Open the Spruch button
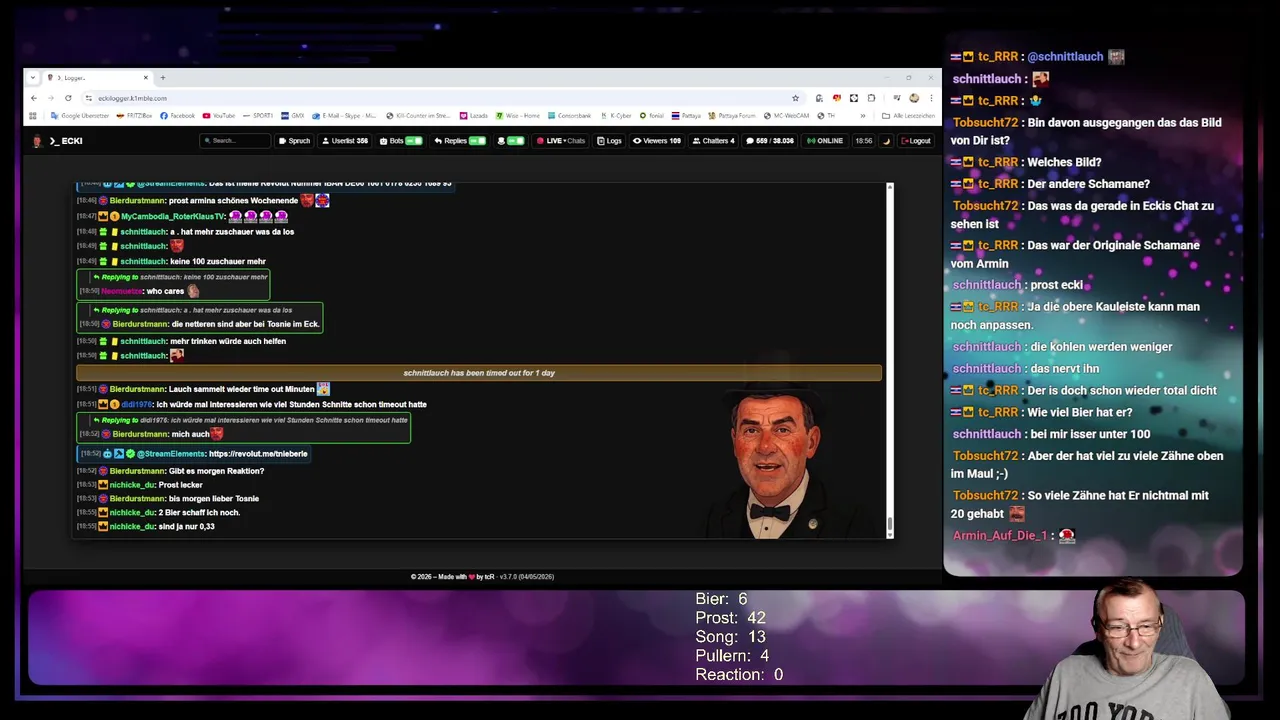The width and height of the screenshot is (1280, 720). coord(294,141)
